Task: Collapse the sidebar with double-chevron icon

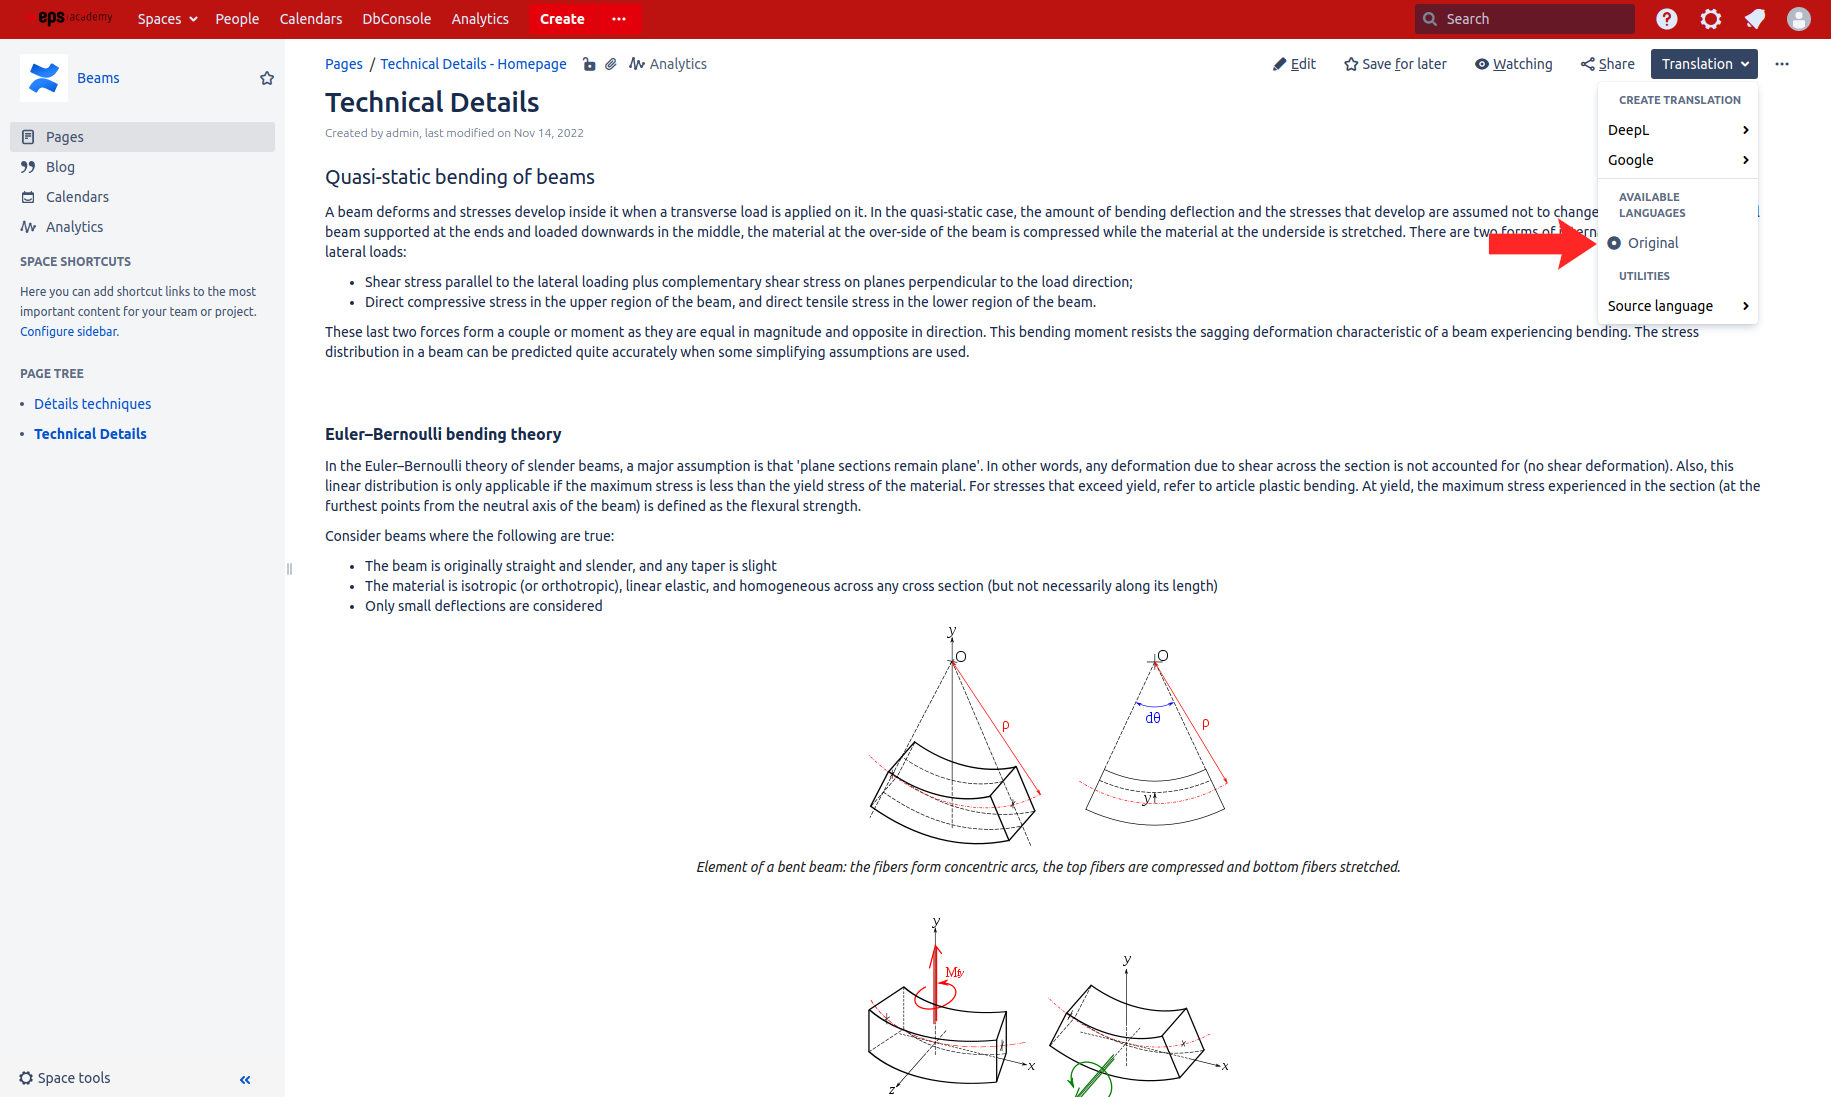Action: click(x=245, y=1079)
